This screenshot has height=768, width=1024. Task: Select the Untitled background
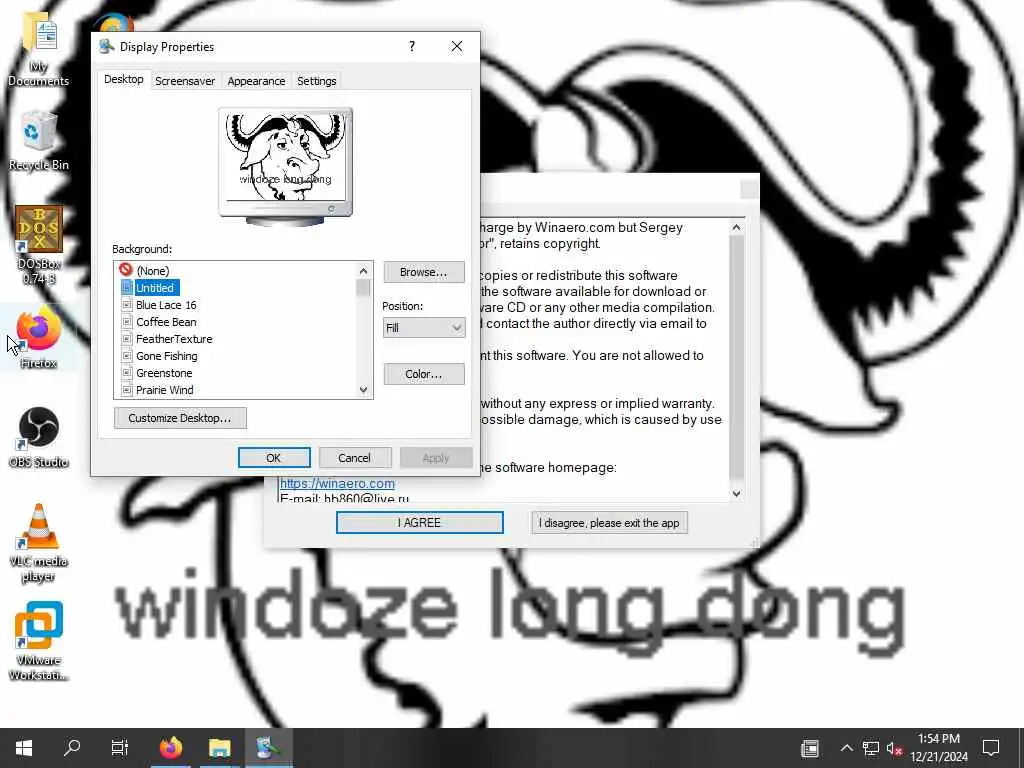155,287
